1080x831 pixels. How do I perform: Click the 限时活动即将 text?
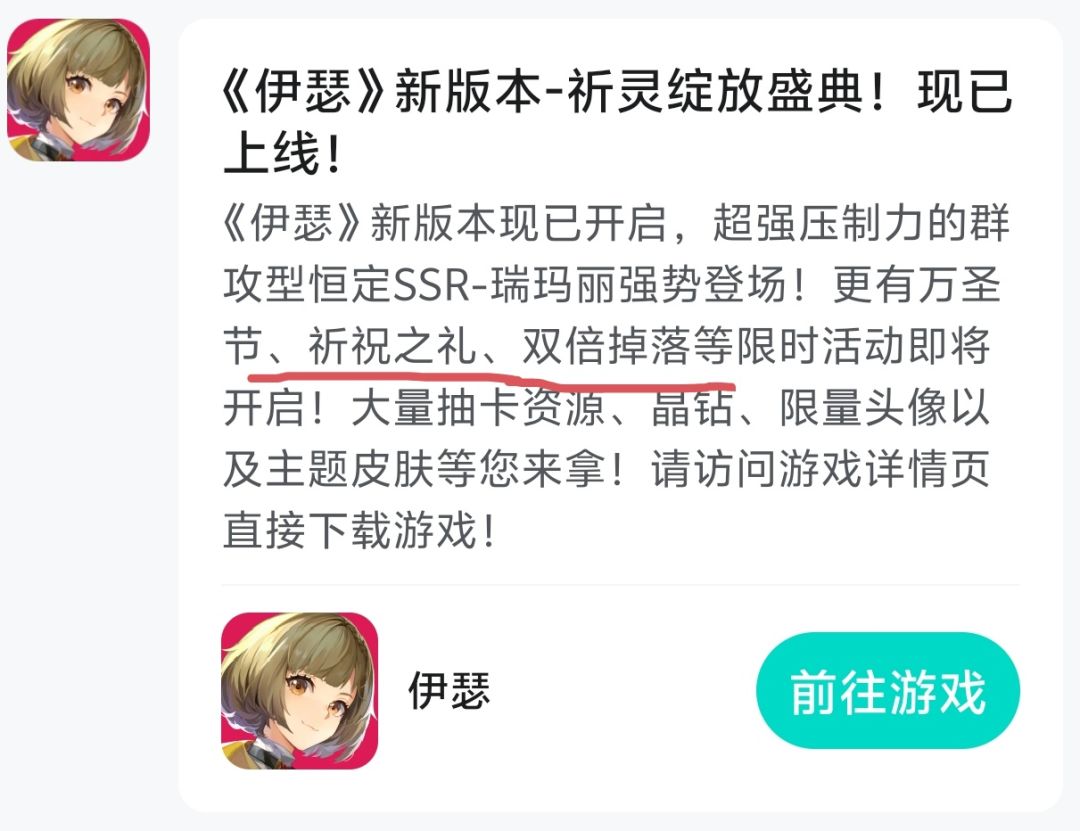pos(863,346)
